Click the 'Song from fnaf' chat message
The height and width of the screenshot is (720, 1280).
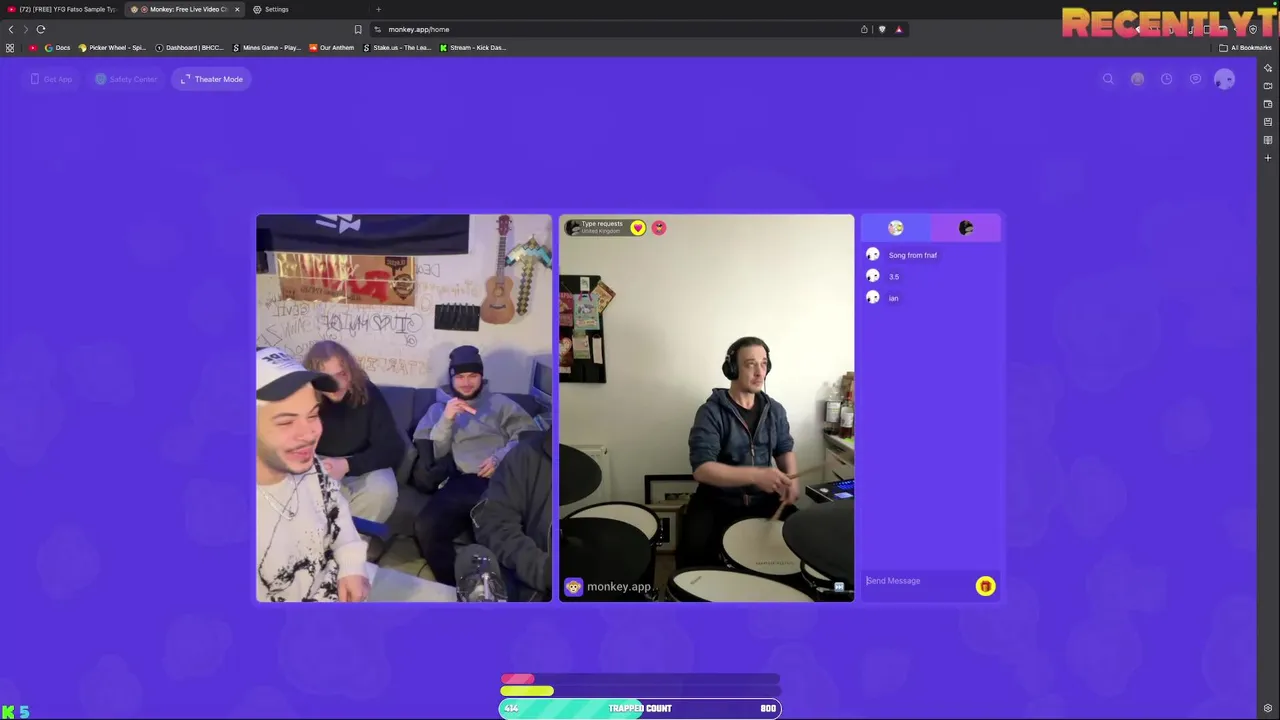point(913,255)
